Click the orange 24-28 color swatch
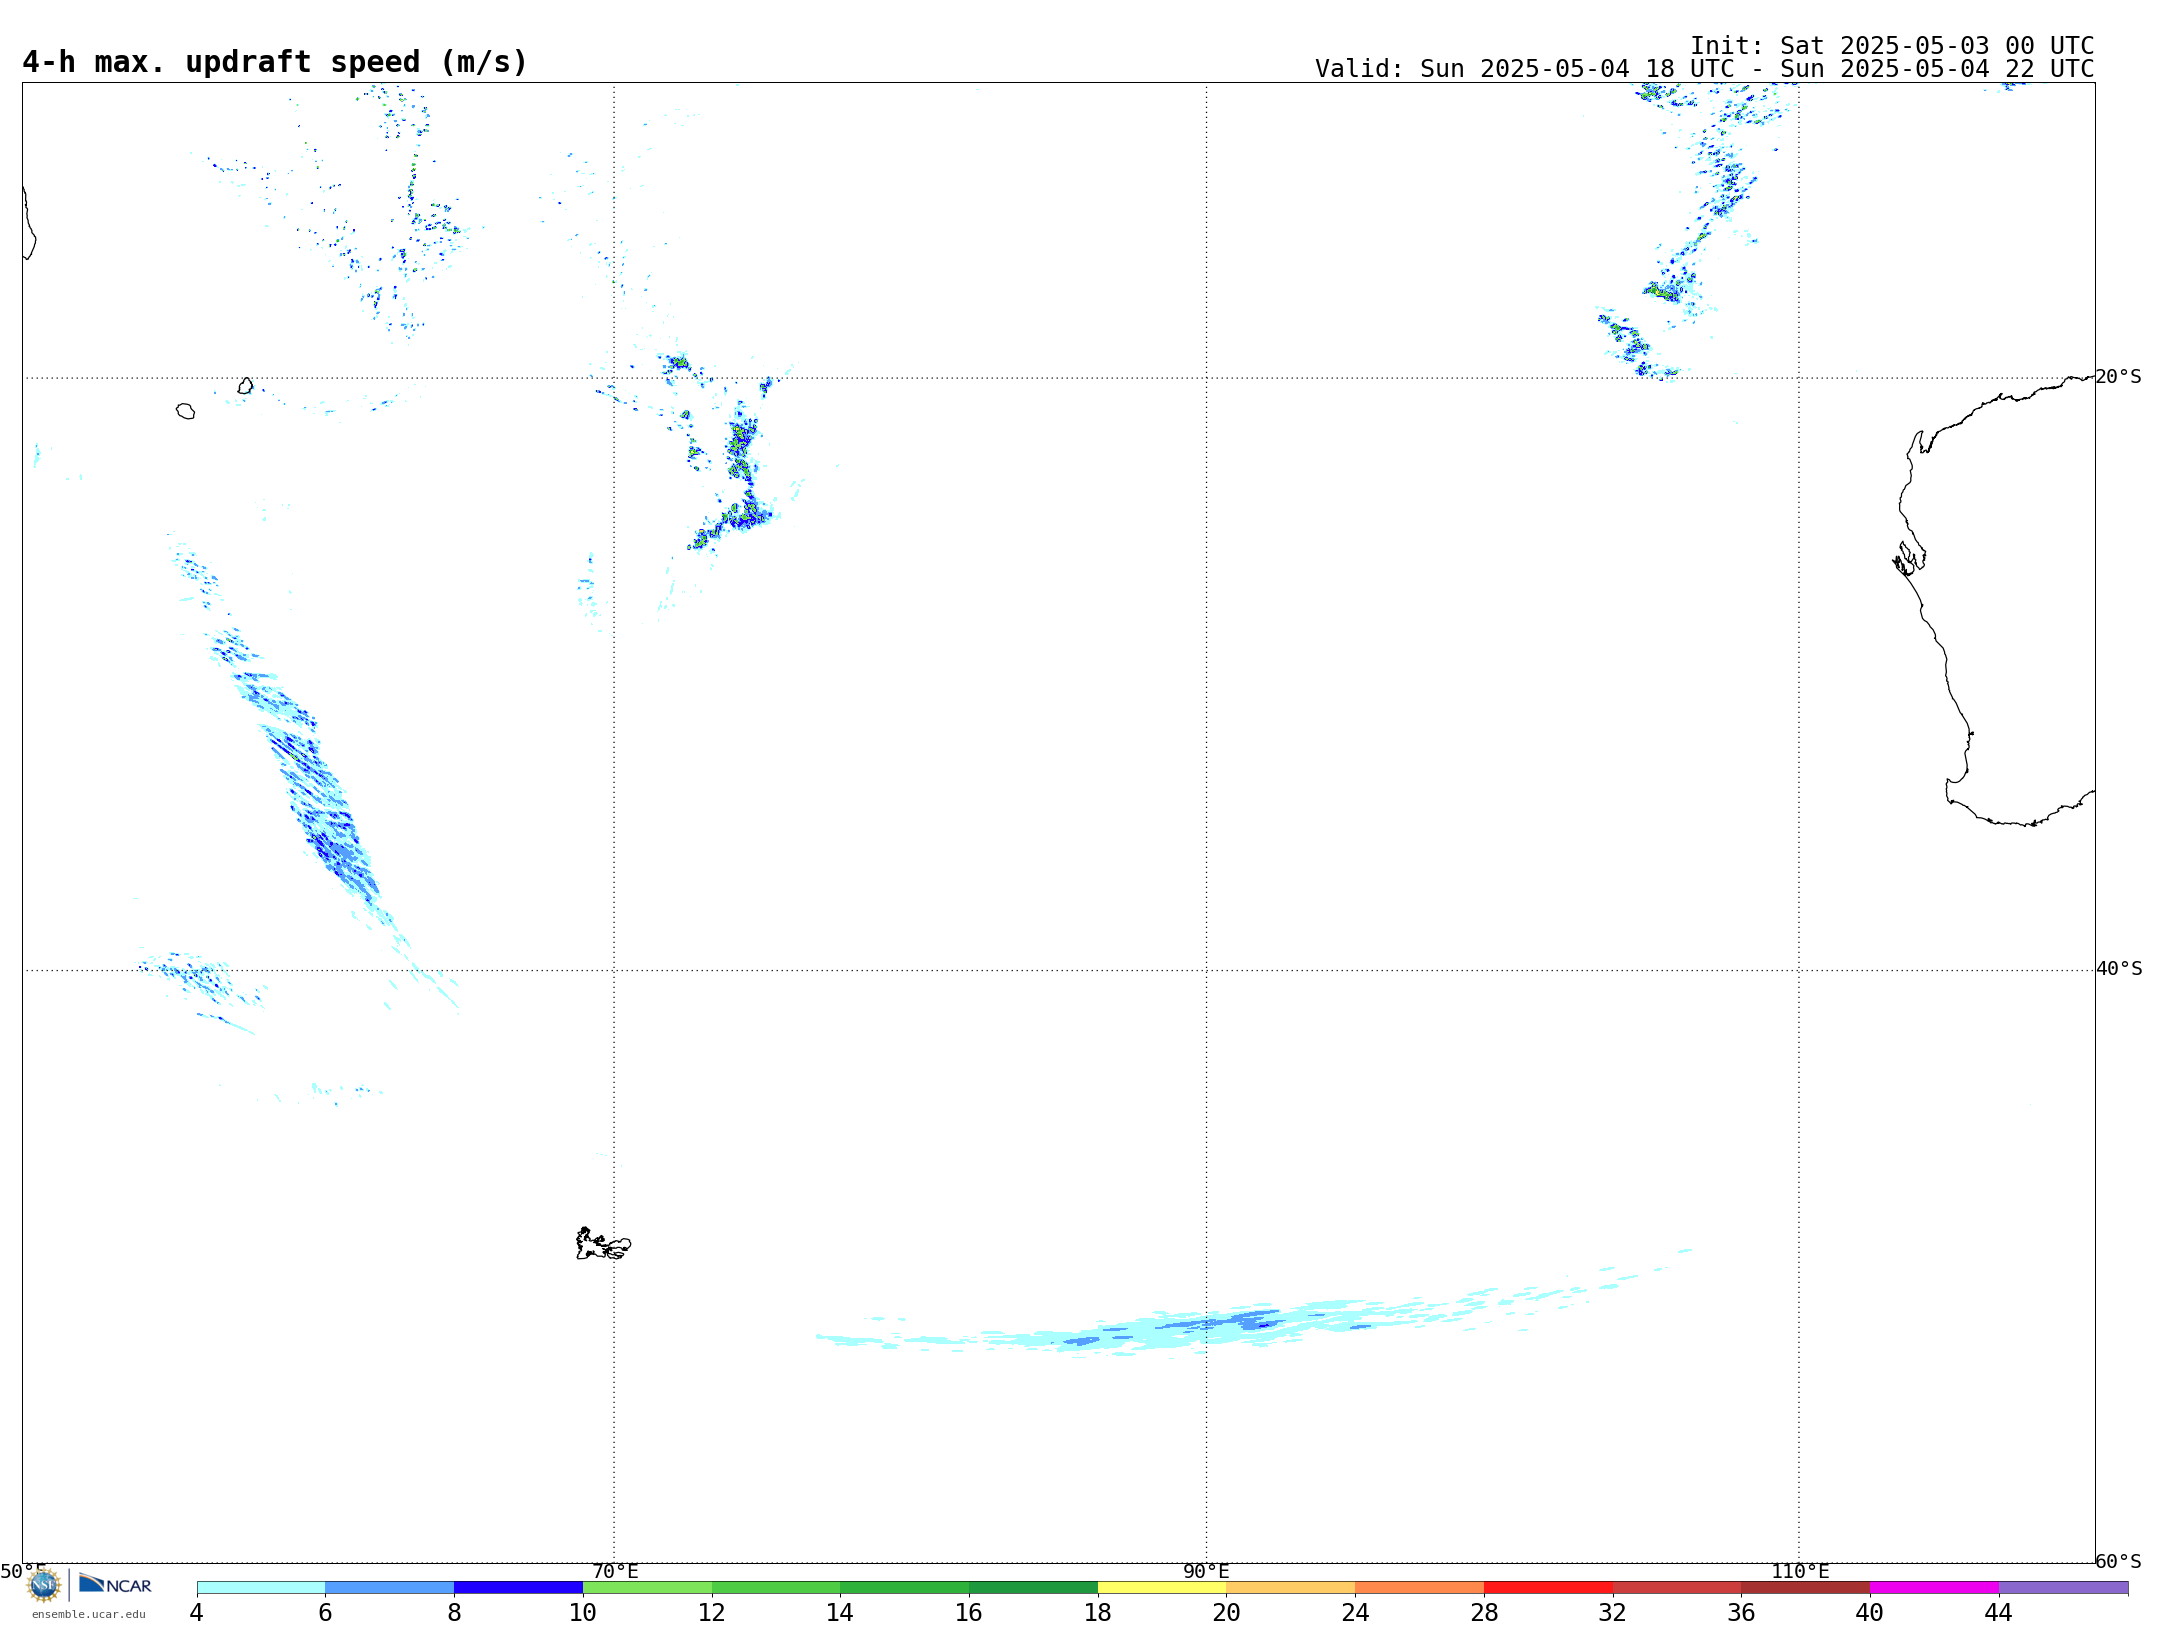The width and height of the screenshot is (2160, 1626). pyautogui.click(x=1420, y=1588)
